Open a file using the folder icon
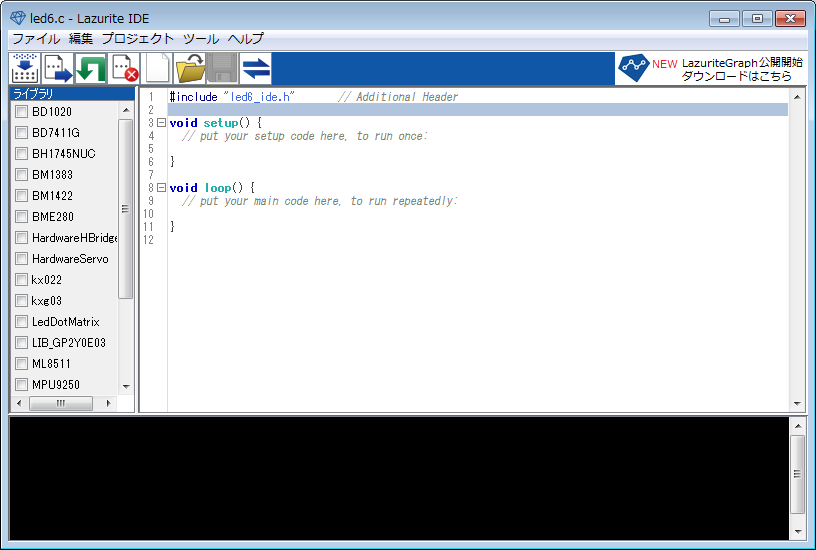 click(190, 68)
